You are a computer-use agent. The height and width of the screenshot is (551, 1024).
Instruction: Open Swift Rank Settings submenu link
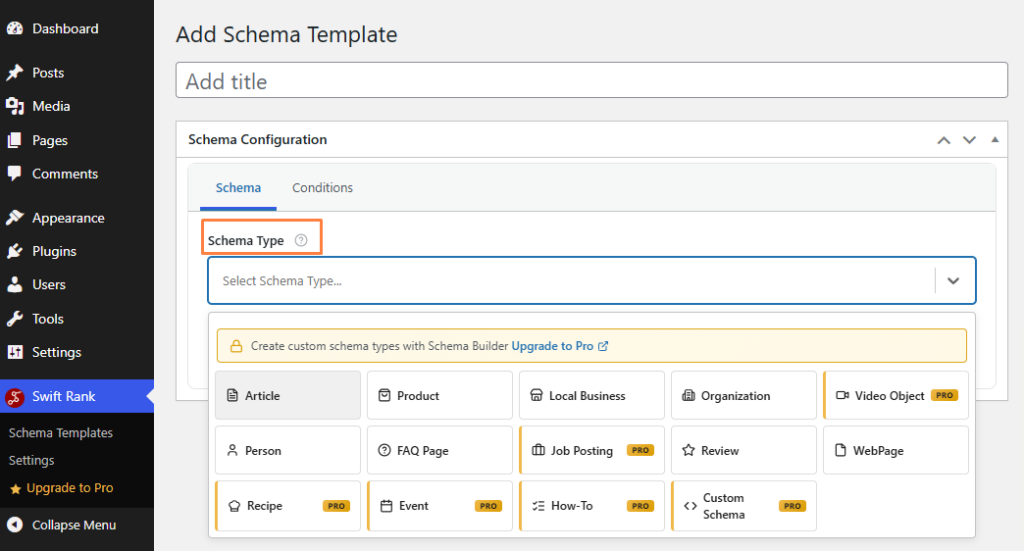pos(31,460)
